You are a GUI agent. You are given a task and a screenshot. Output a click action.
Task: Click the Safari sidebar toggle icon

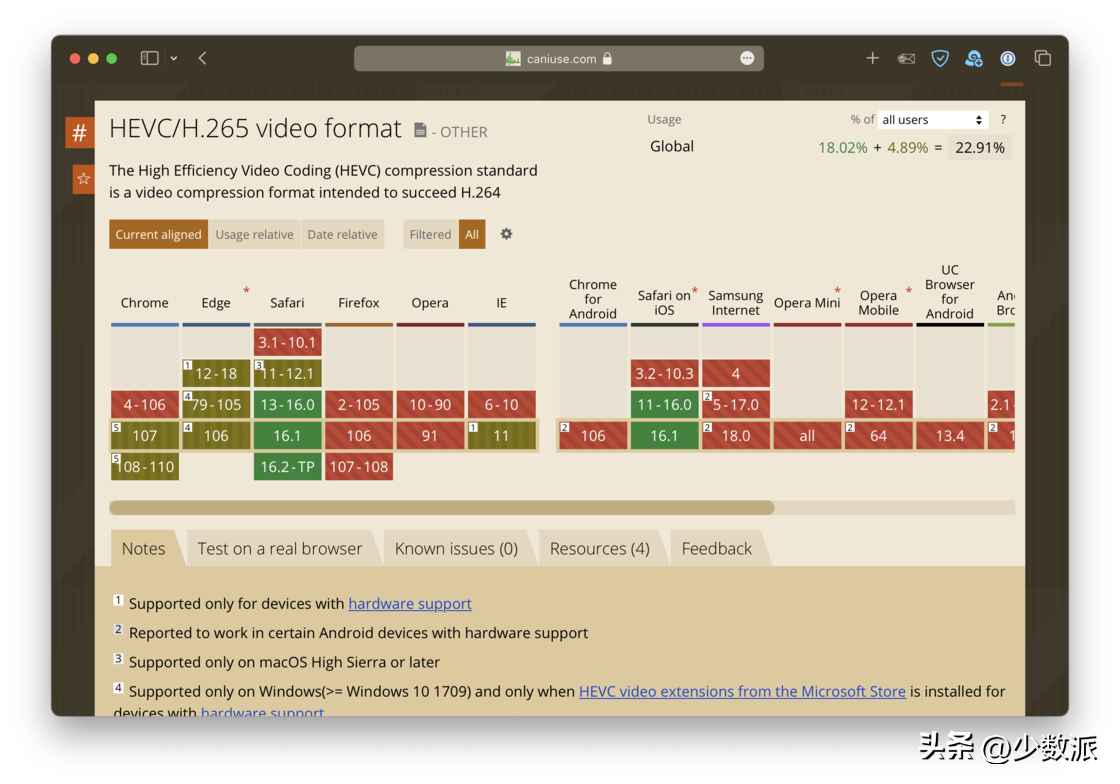tap(149, 58)
